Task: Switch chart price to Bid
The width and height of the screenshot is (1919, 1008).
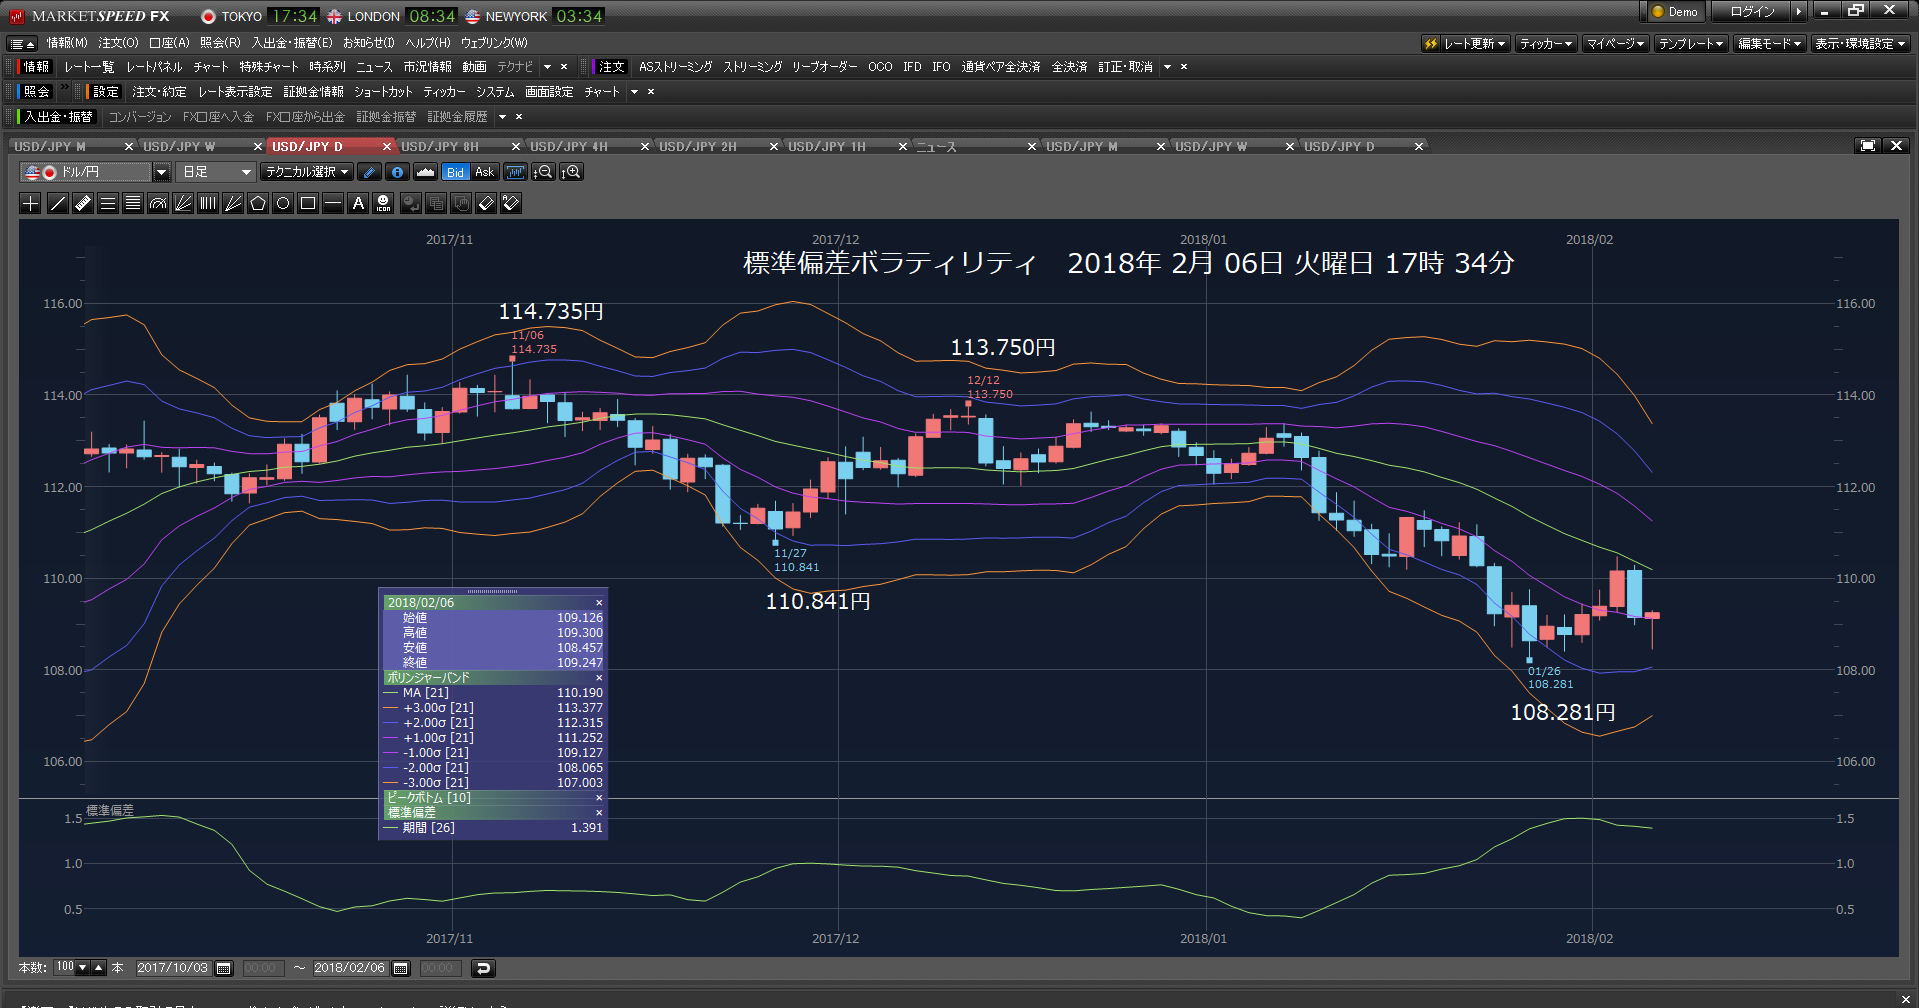Action: click(455, 172)
